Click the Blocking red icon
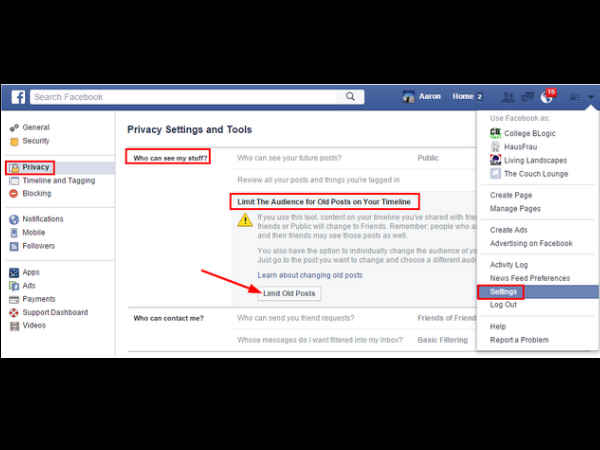 pyautogui.click(x=14, y=194)
